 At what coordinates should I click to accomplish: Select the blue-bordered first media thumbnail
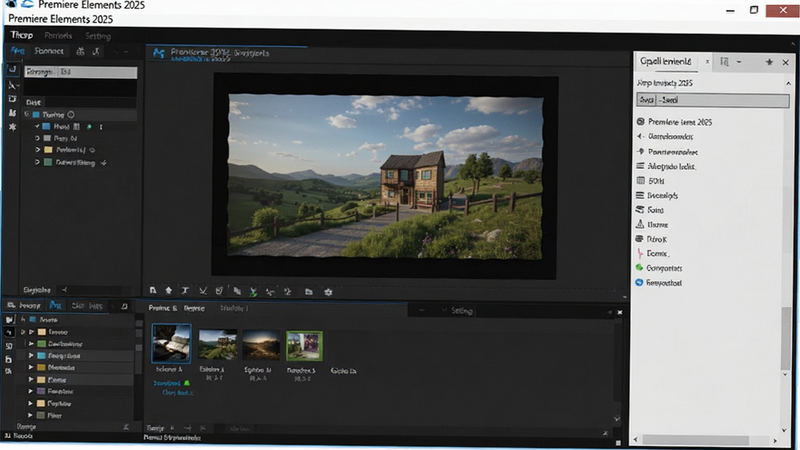(x=171, y=343)
